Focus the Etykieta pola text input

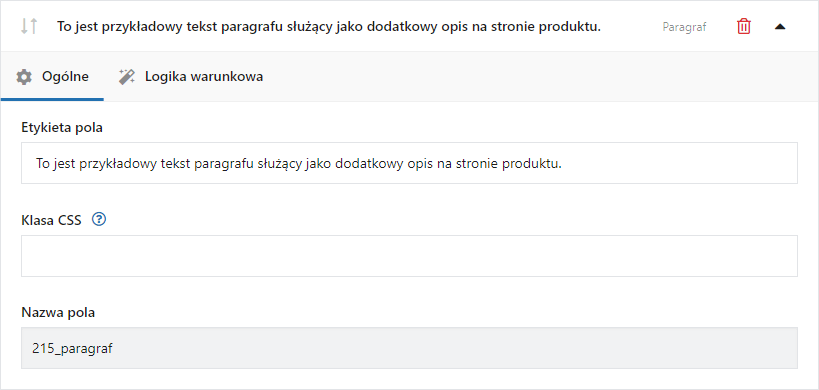pyautogui.click(x=409, y=163)
